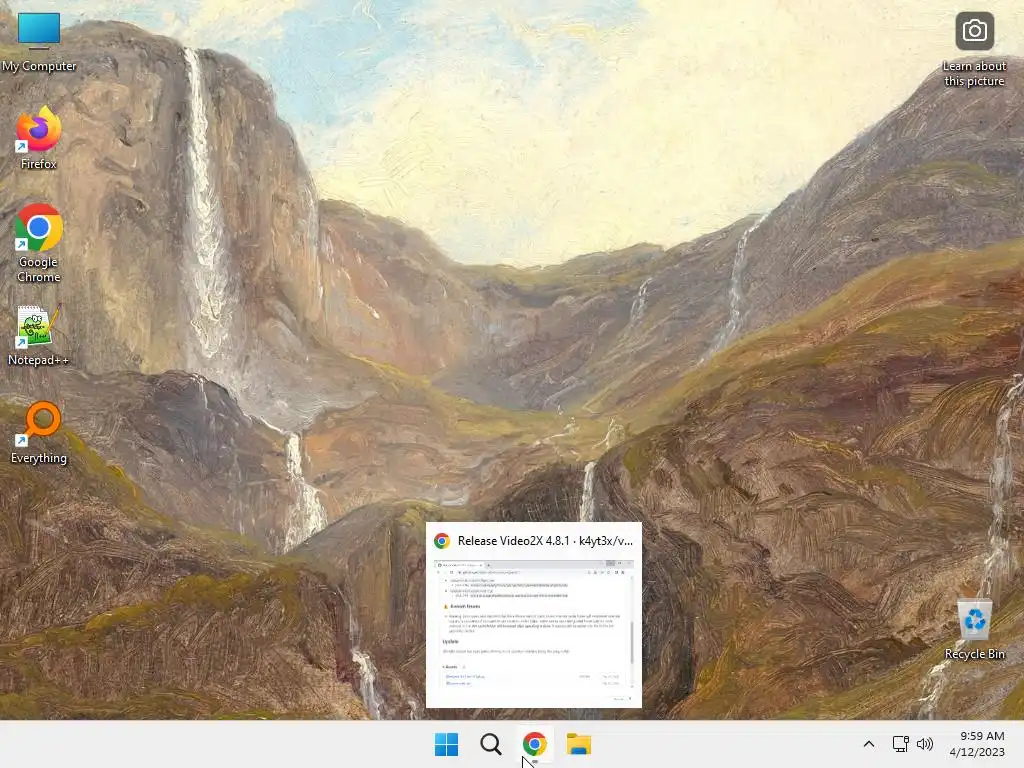Click the Learn about this picture icon
The image size is (1024, 768).
point(974,50)
